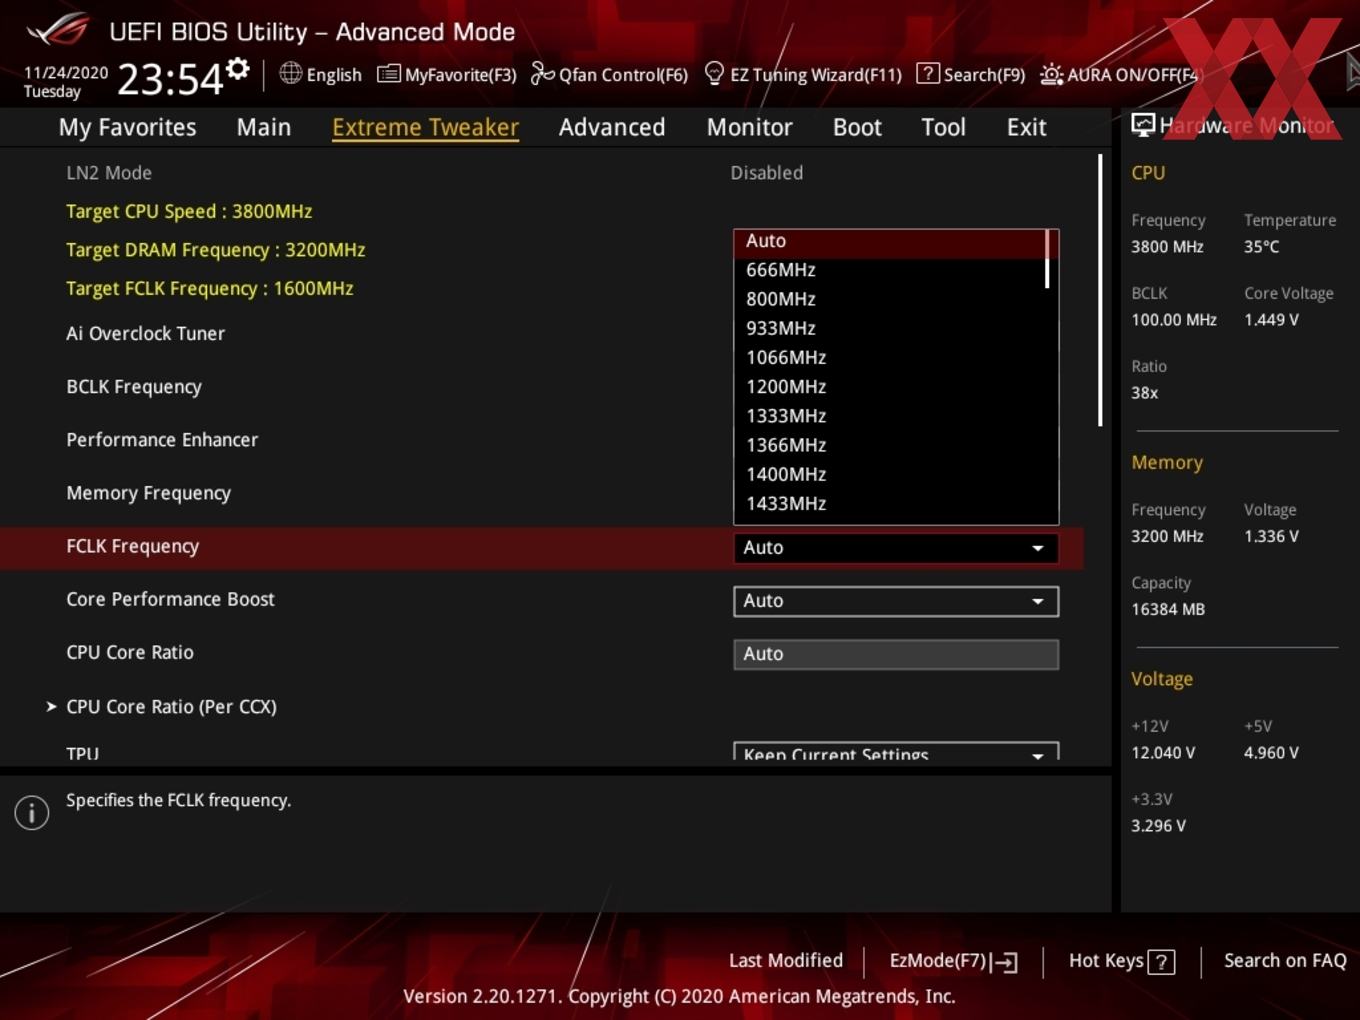The height and width of the screenshot is (1020, 1360).
Task: Open the Advanced tab
Action: coord(612,127)
